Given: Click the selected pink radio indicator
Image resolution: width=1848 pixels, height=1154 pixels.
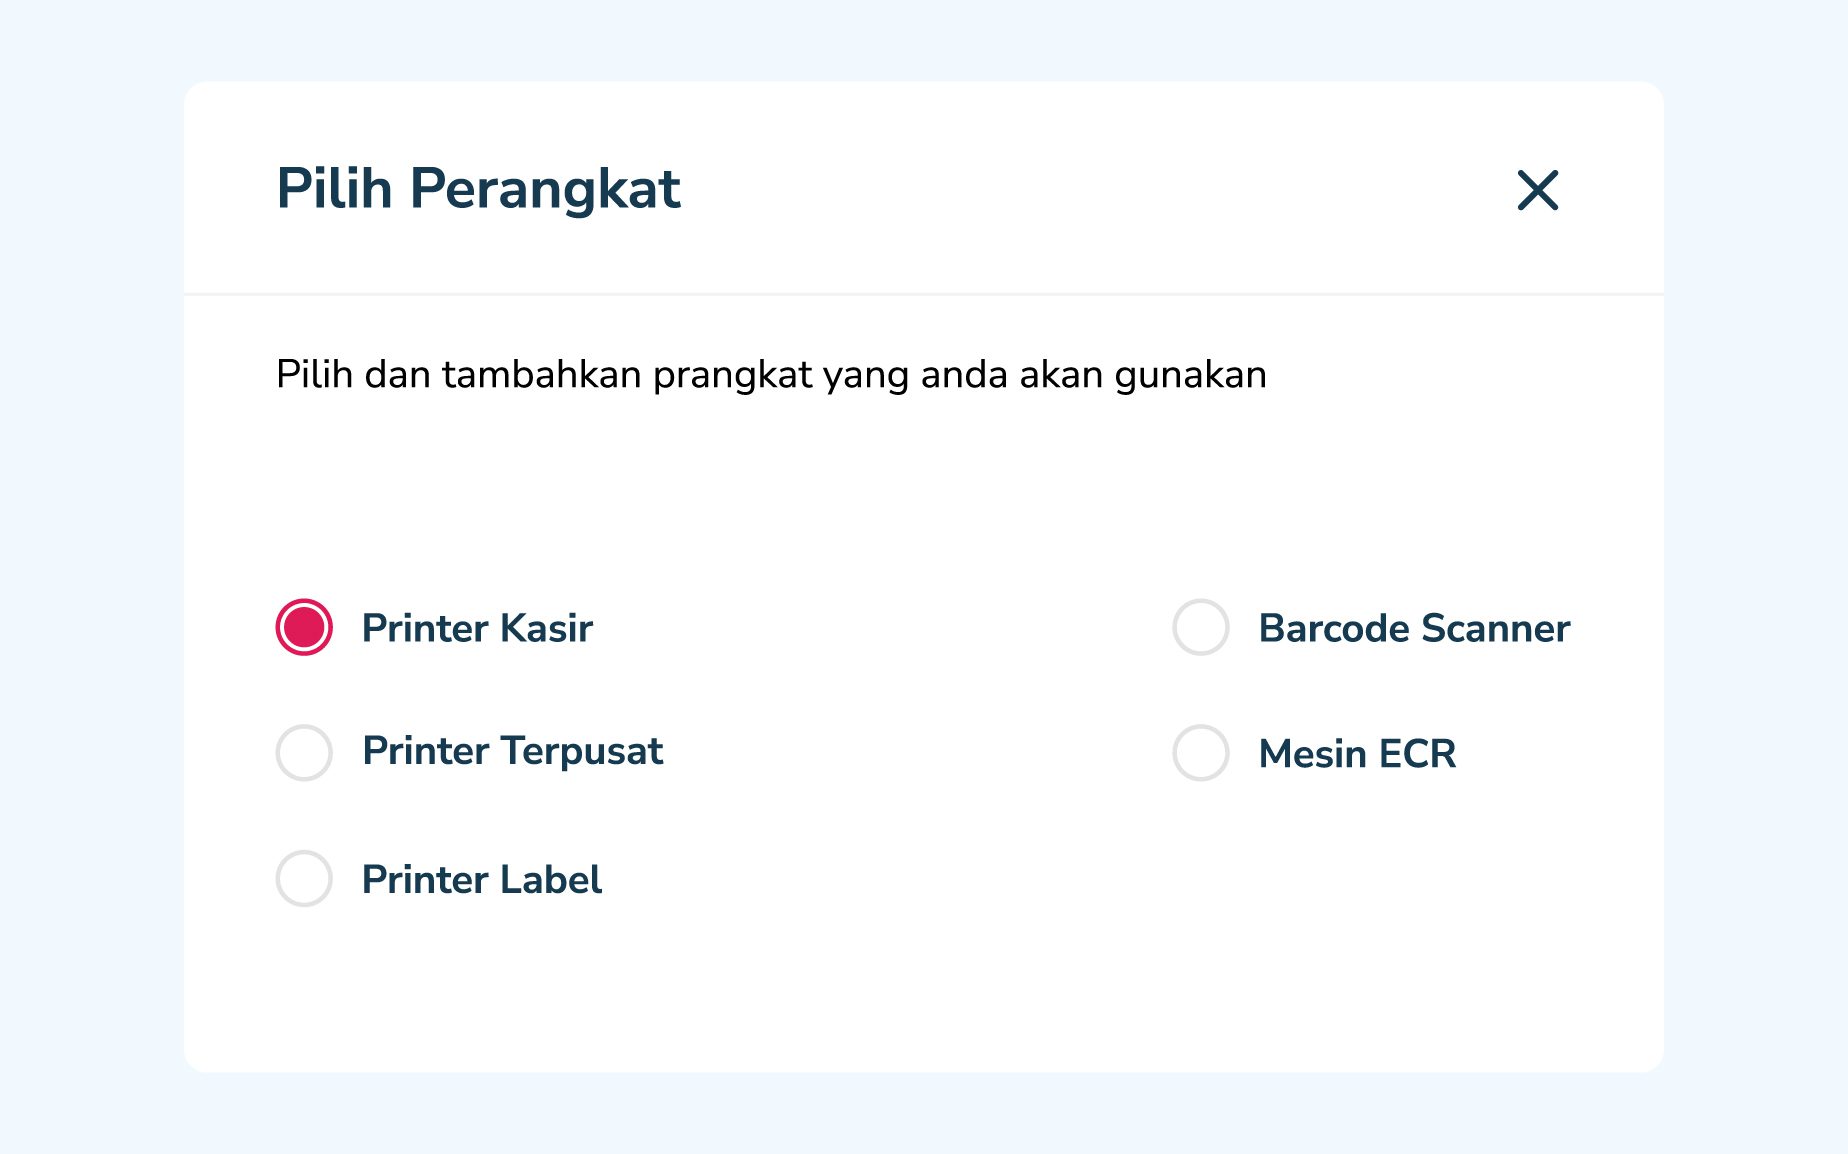Looking at the screenshot, I should 303,628.
